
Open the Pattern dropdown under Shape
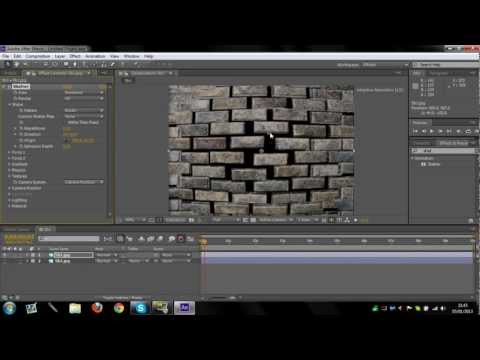(84, 110)
